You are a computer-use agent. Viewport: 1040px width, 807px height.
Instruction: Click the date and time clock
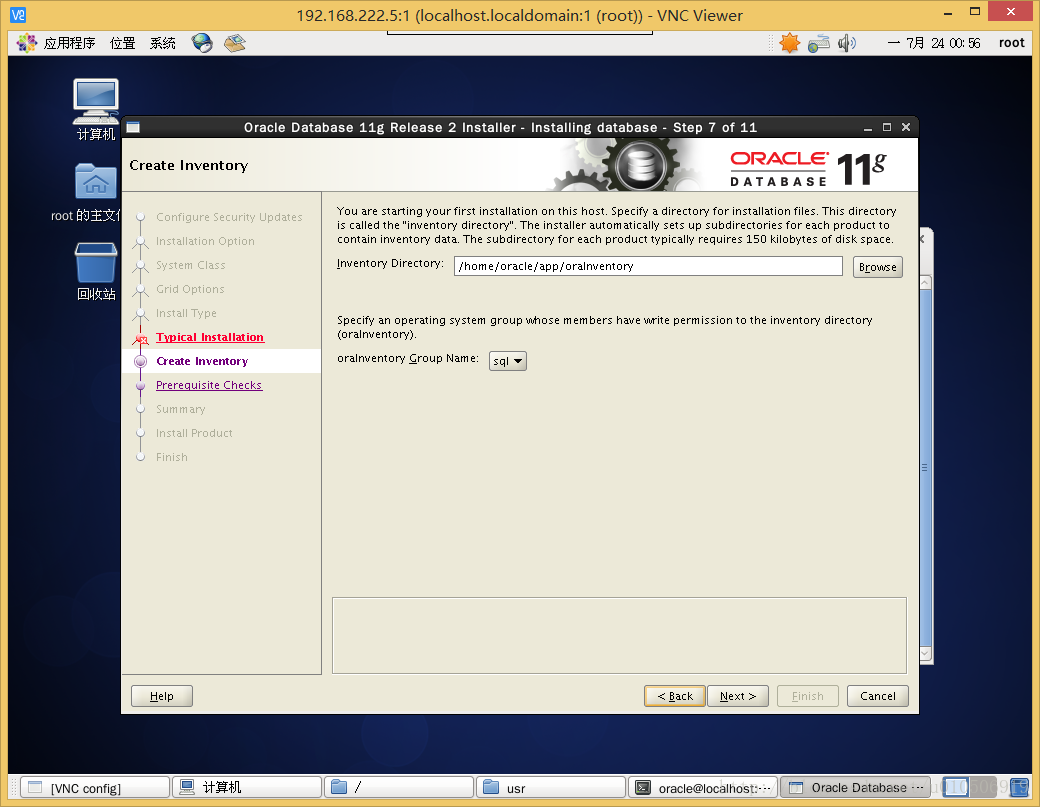[x=934, y=43]
